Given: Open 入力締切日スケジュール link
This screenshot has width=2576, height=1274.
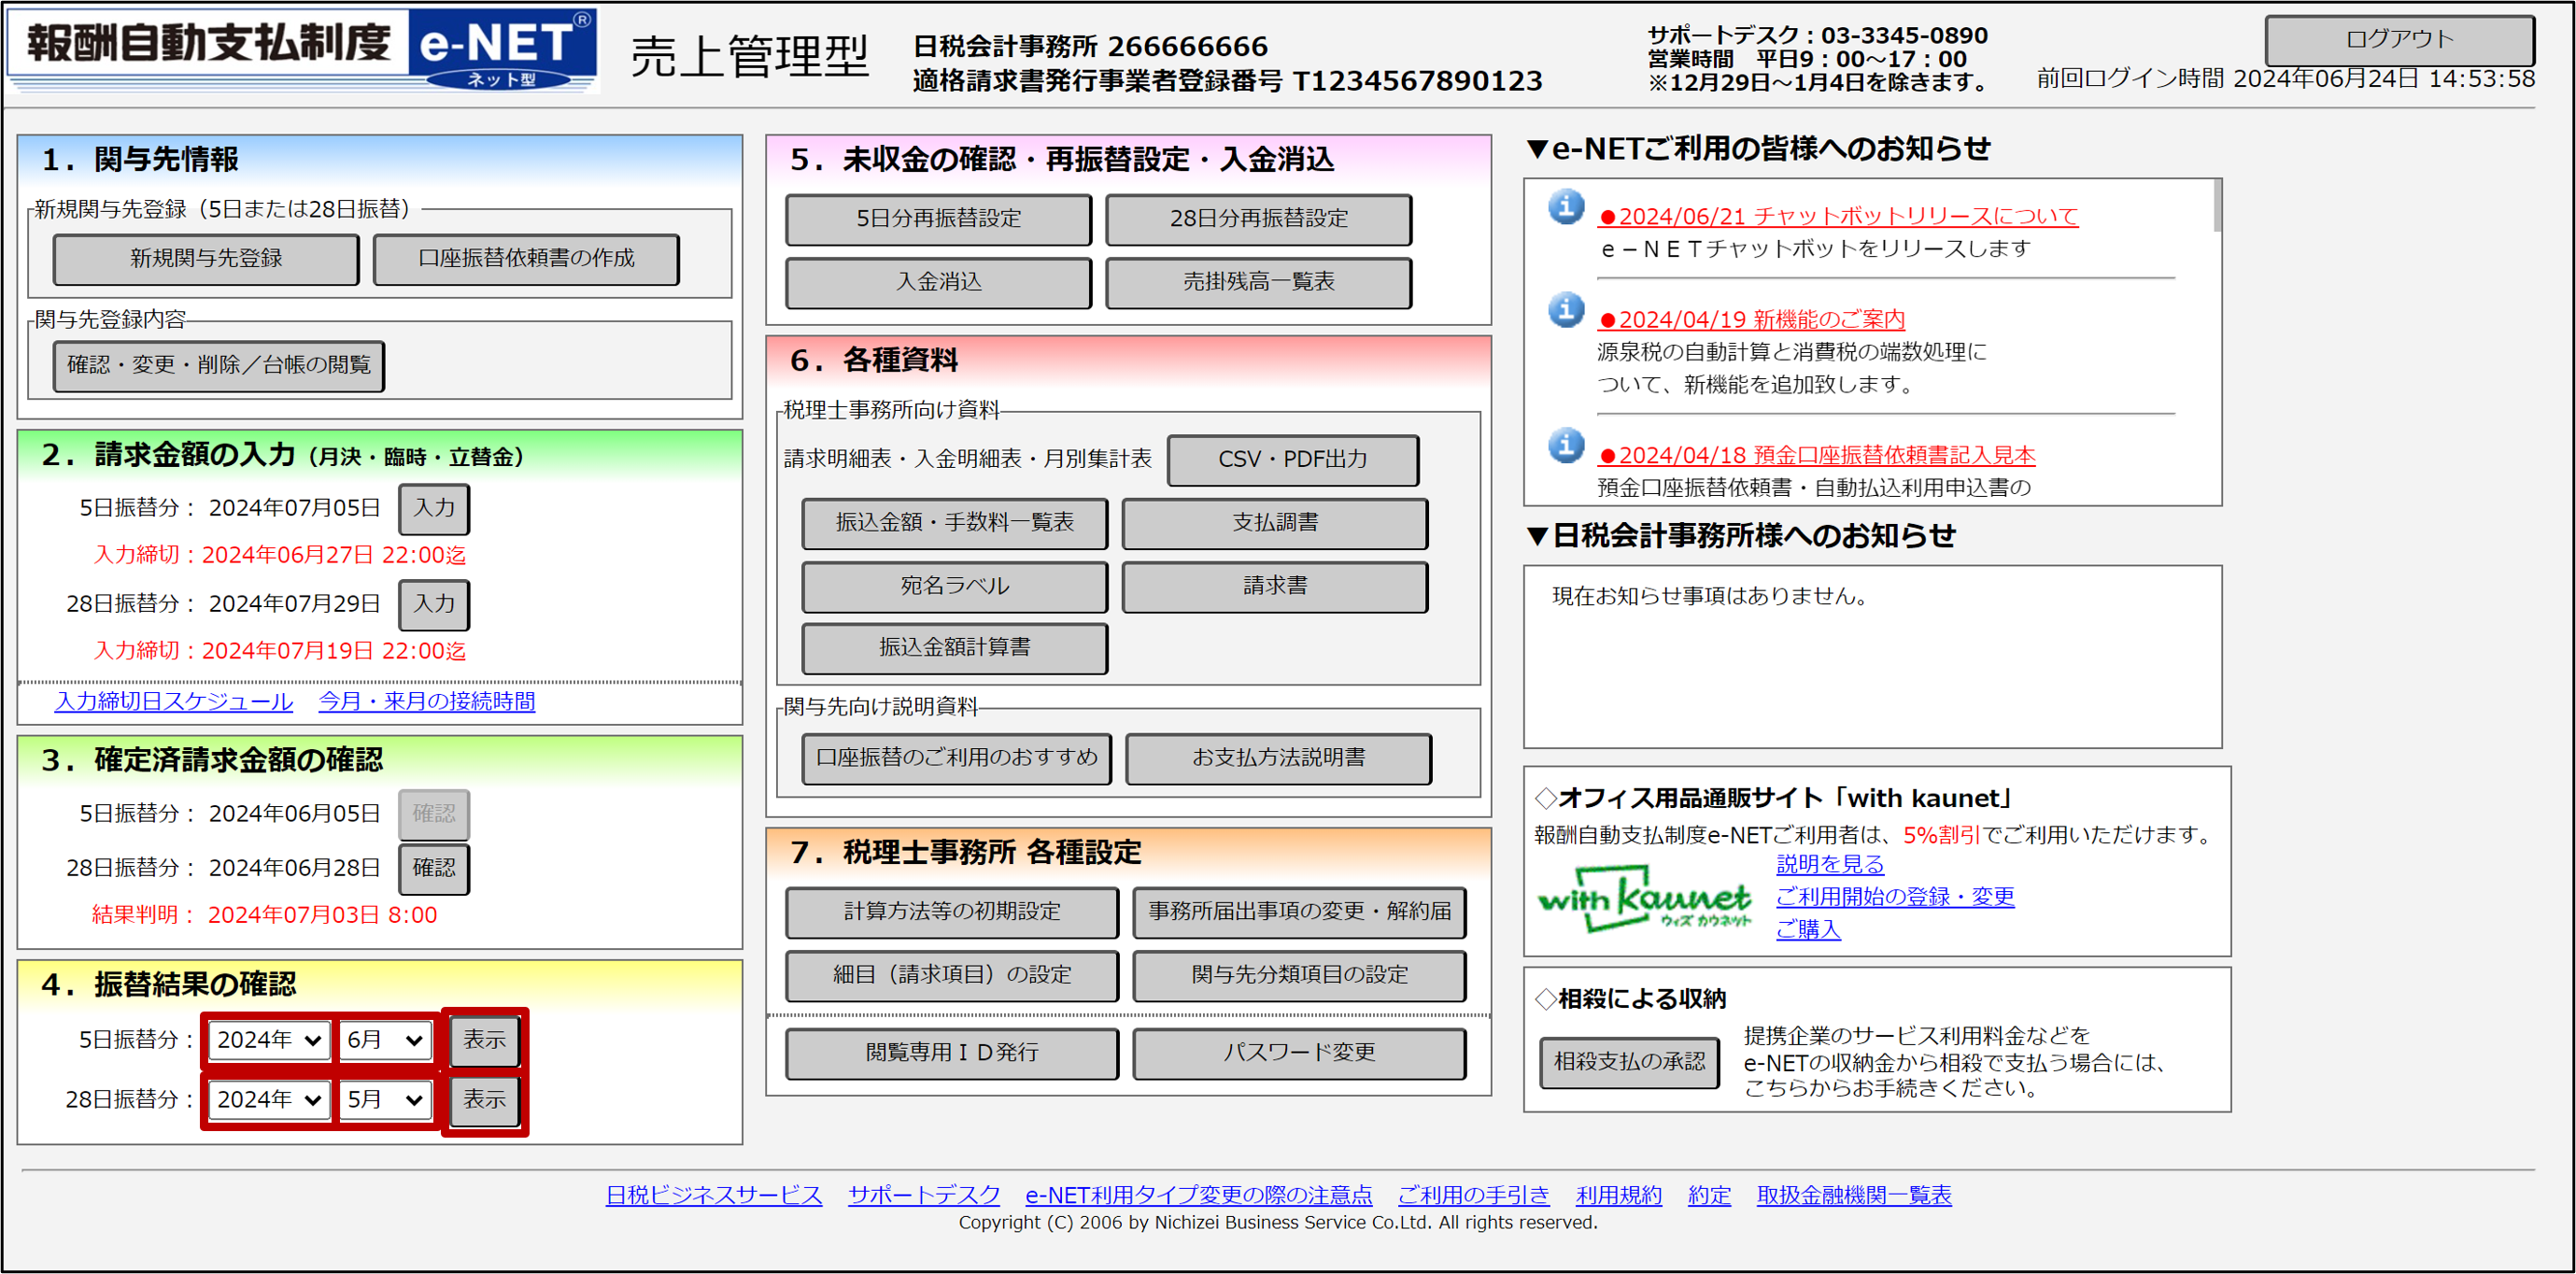Looking at the screenshot, I should [x=174, y=701].
